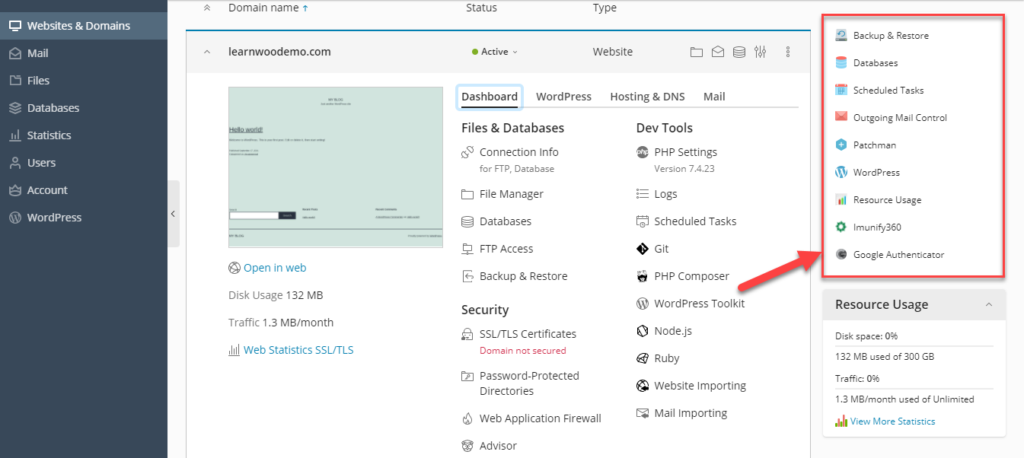This screenshot has width=1024, height=458.
Task: Click Databases in right panel
Action: (875, 63)
